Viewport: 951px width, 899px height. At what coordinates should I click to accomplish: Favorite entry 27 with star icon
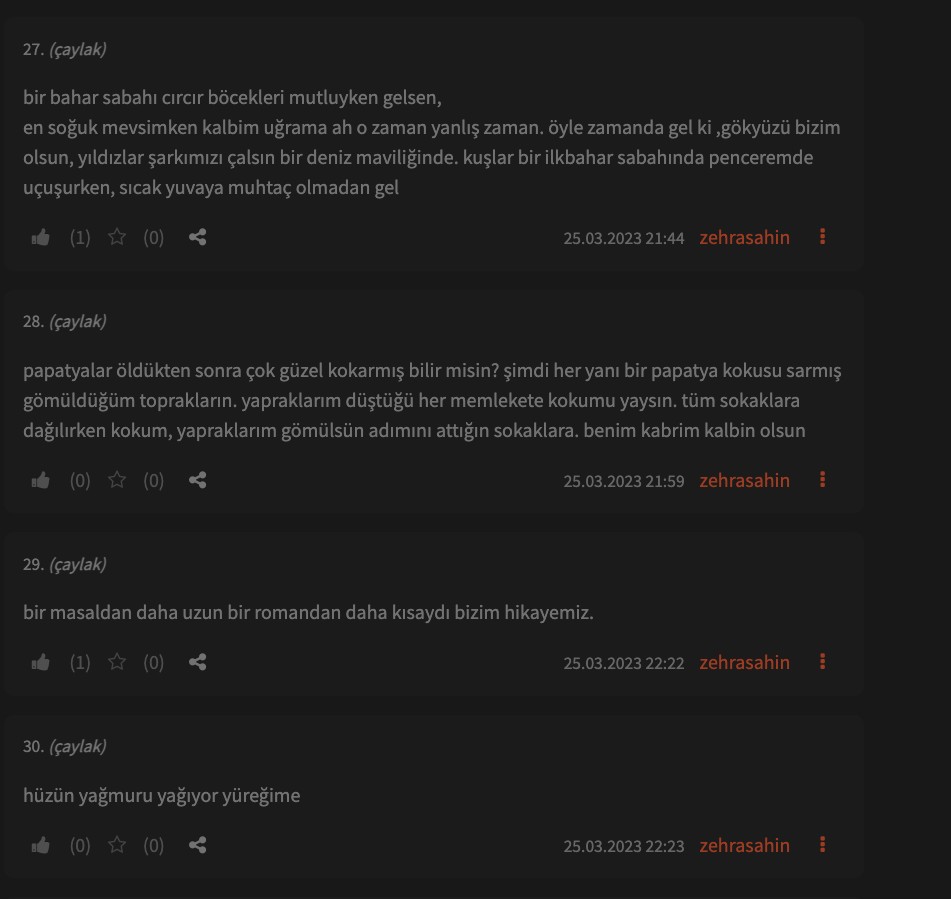coord(116,237)
